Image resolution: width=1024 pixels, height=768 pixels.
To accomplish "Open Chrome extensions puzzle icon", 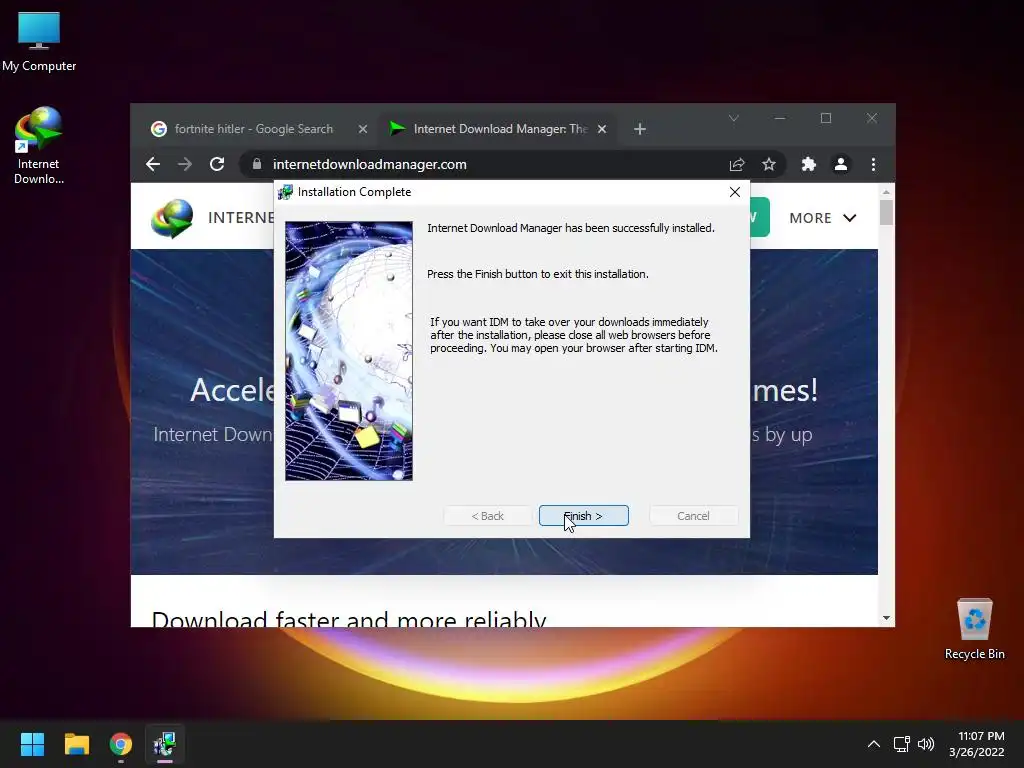I will pyautogui.click(x=808, y=165).
